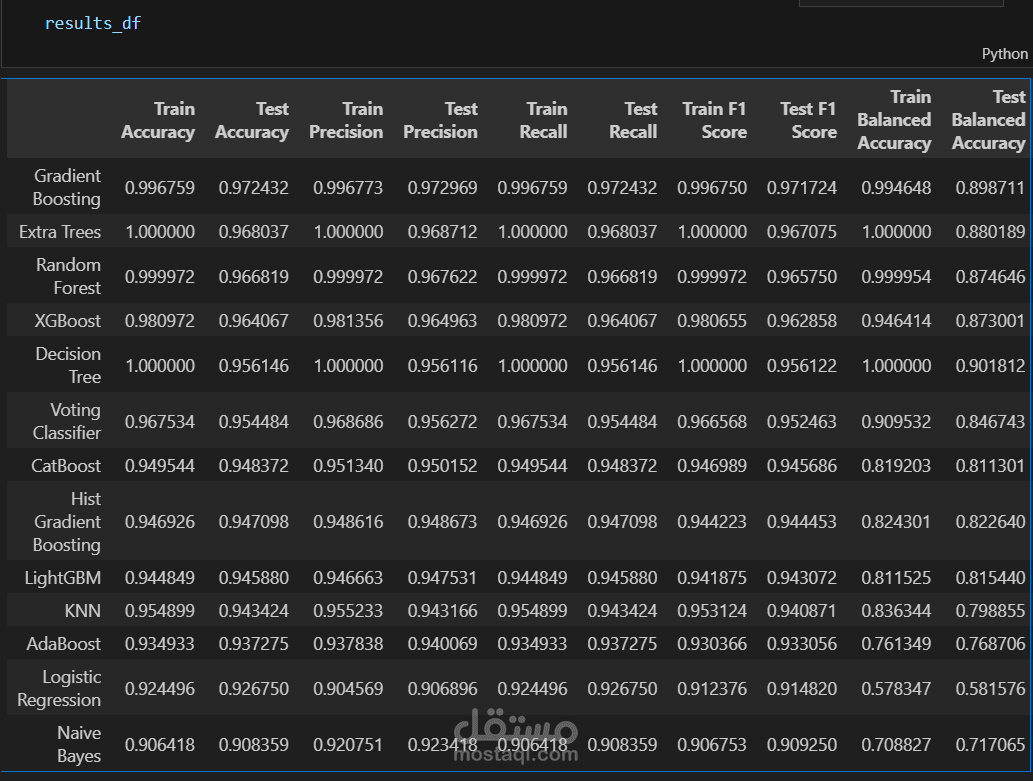Select the LightGBM row label
Image resolution: width=1033 pixels, height=781 pixels.
(x=64, y=577)
